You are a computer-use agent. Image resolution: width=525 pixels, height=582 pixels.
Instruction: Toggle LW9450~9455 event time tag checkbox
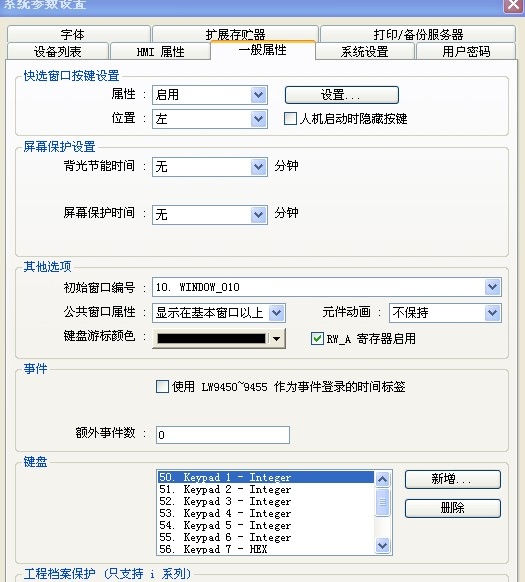[x=163, y=386]
